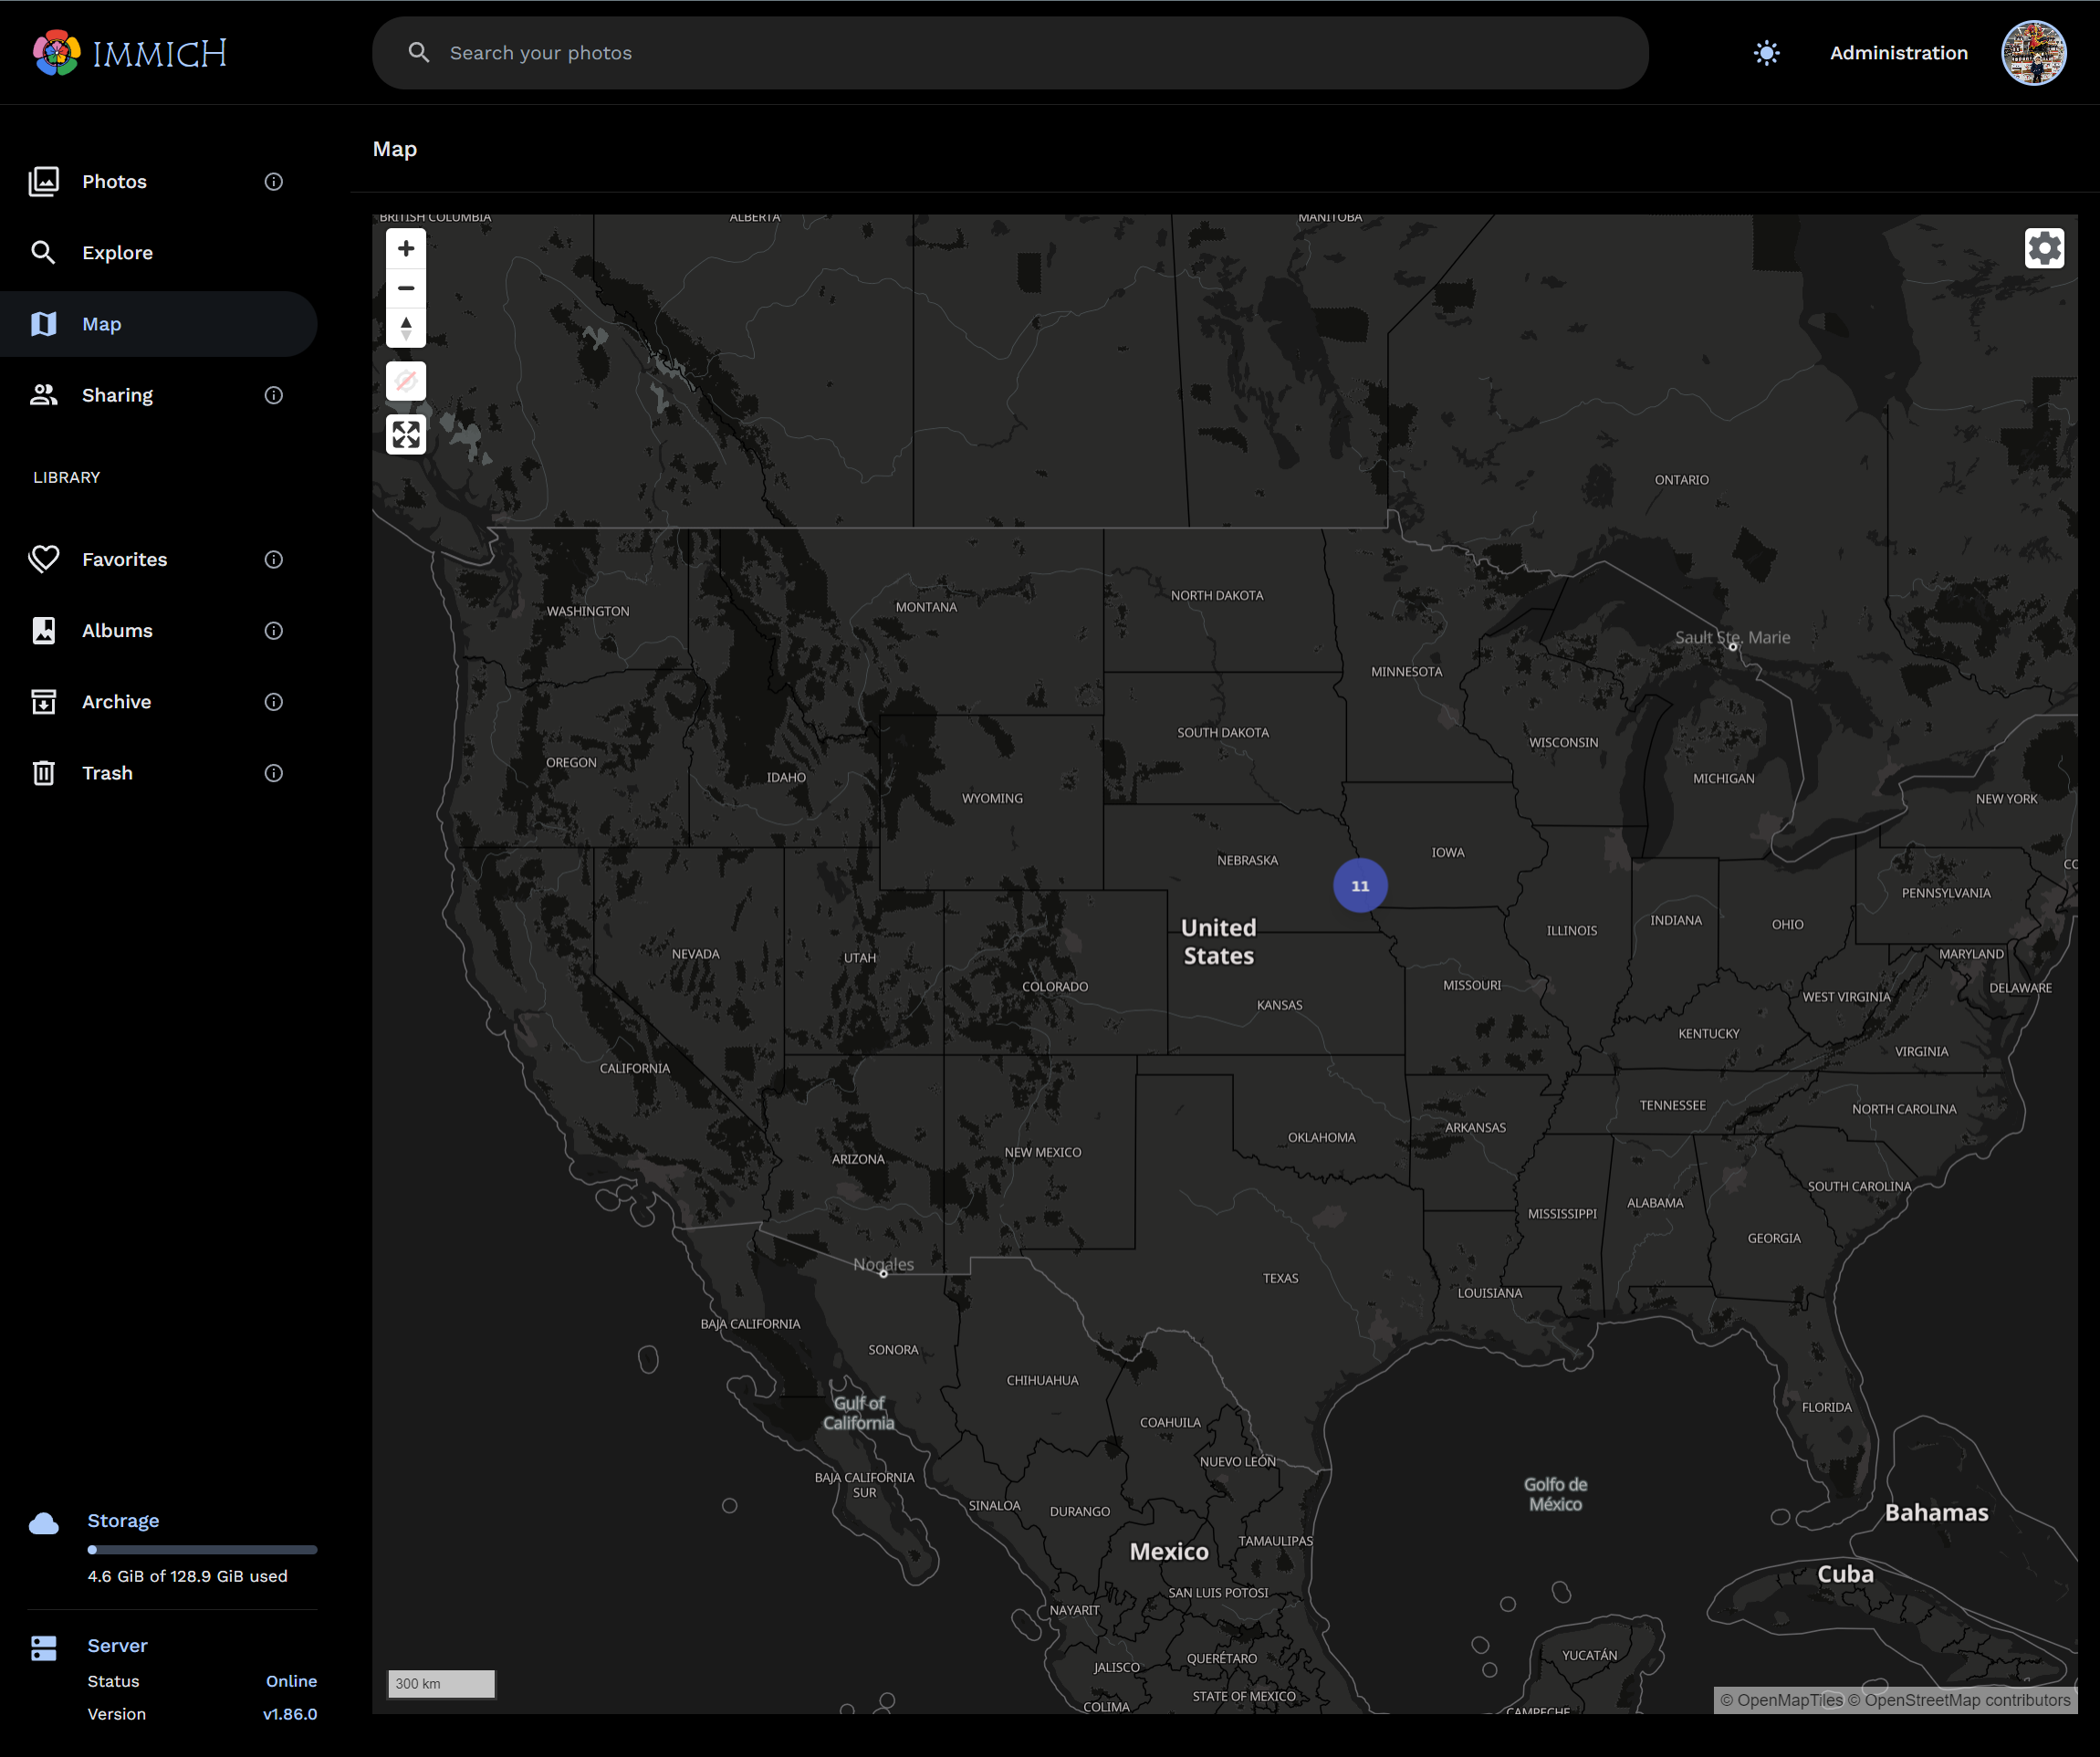Click the zoom in button on map

point(404,246)
